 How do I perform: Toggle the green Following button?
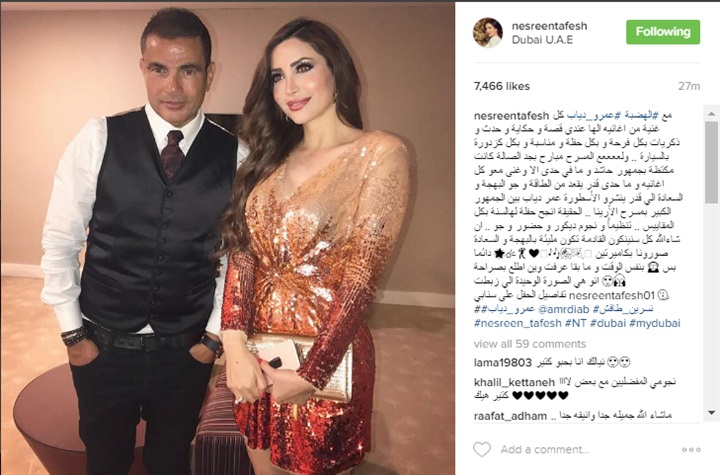tap(663, 32)
